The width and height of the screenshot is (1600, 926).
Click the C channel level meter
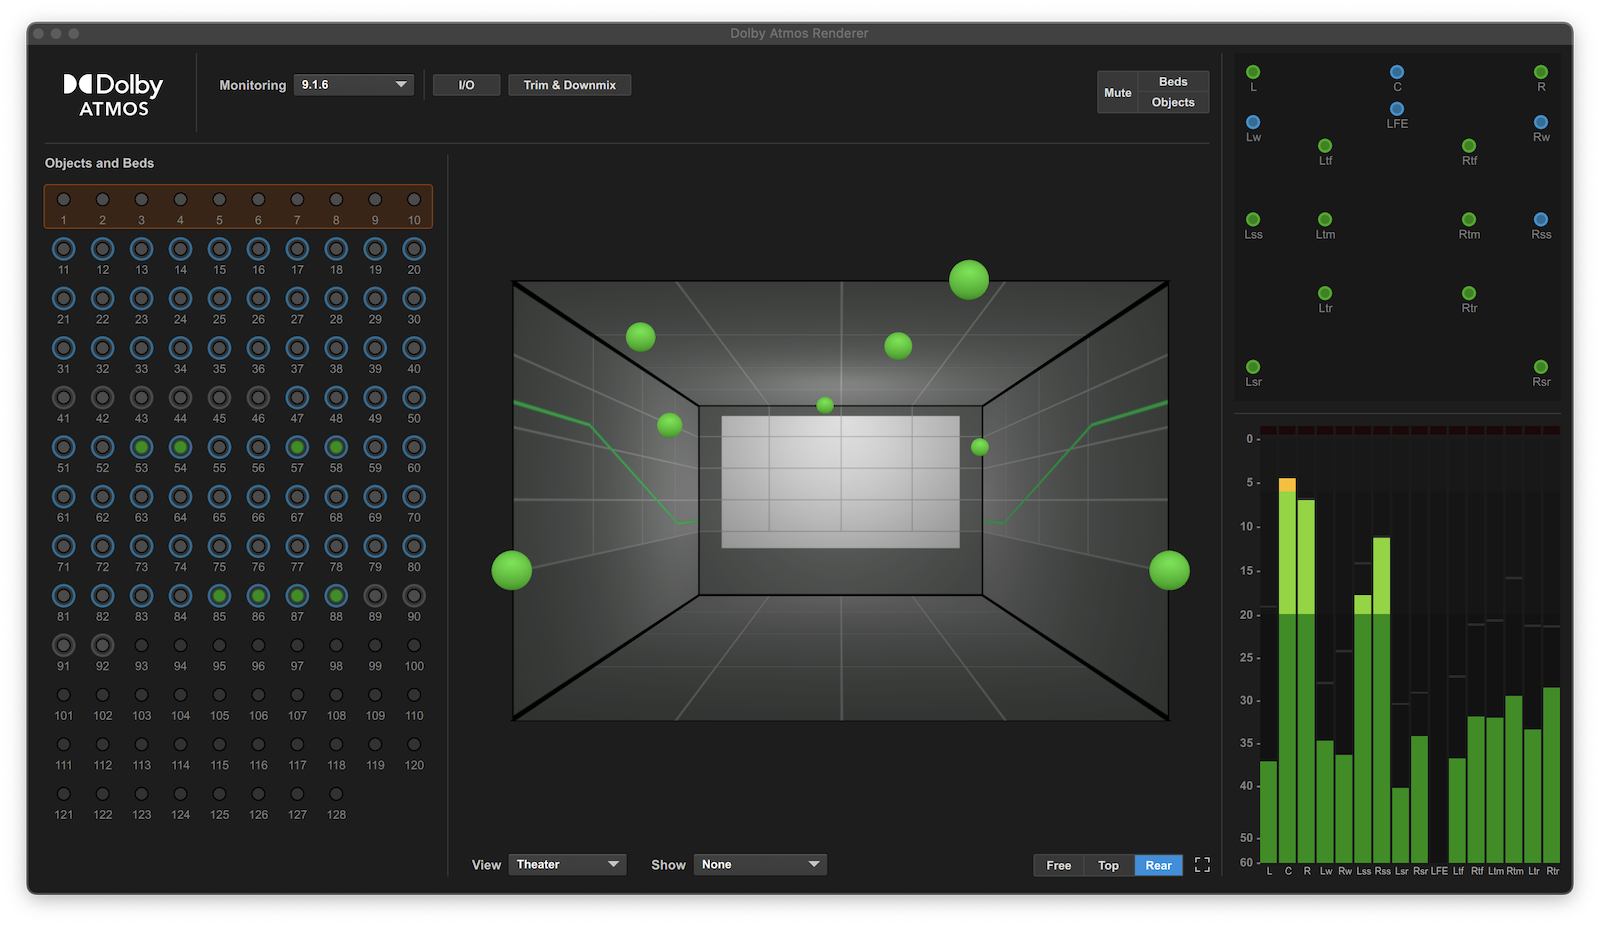coord(1288,650)
